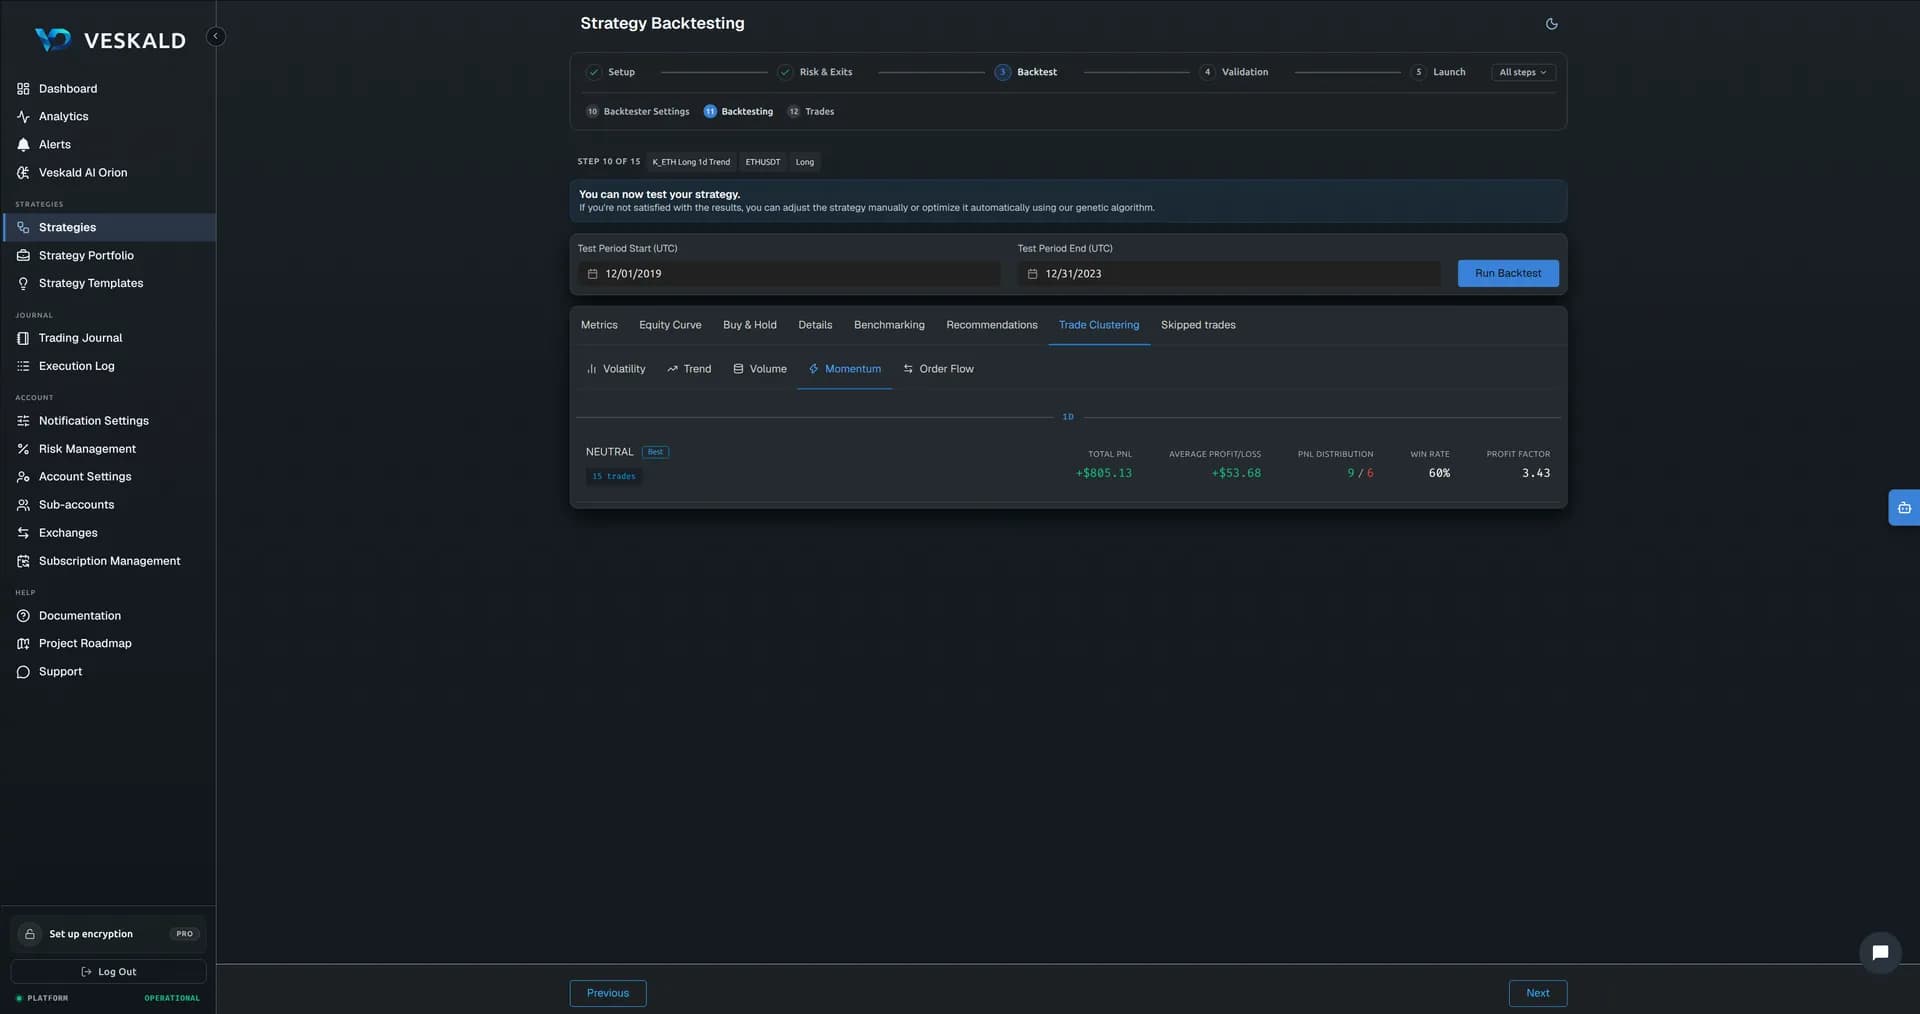
Task: Click the Account Settings user icon
Action: [x=23, y=477]
